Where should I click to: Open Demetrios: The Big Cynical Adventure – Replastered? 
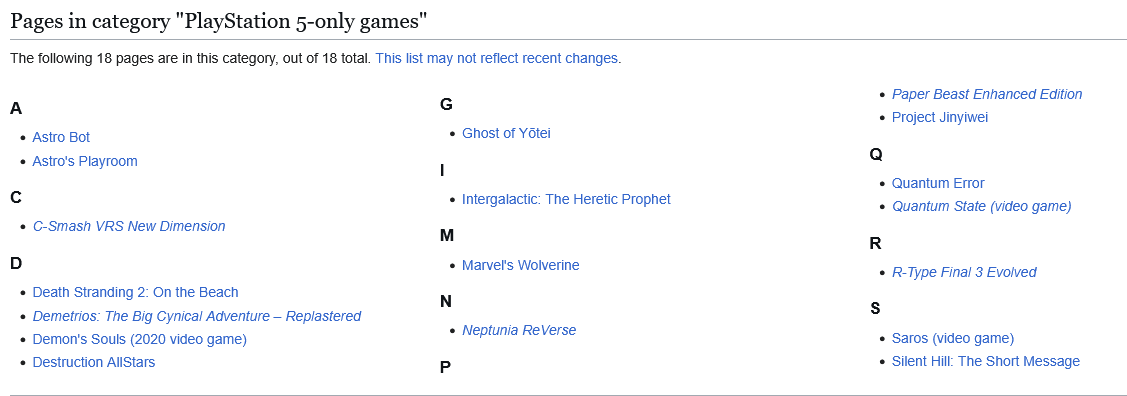197,316
